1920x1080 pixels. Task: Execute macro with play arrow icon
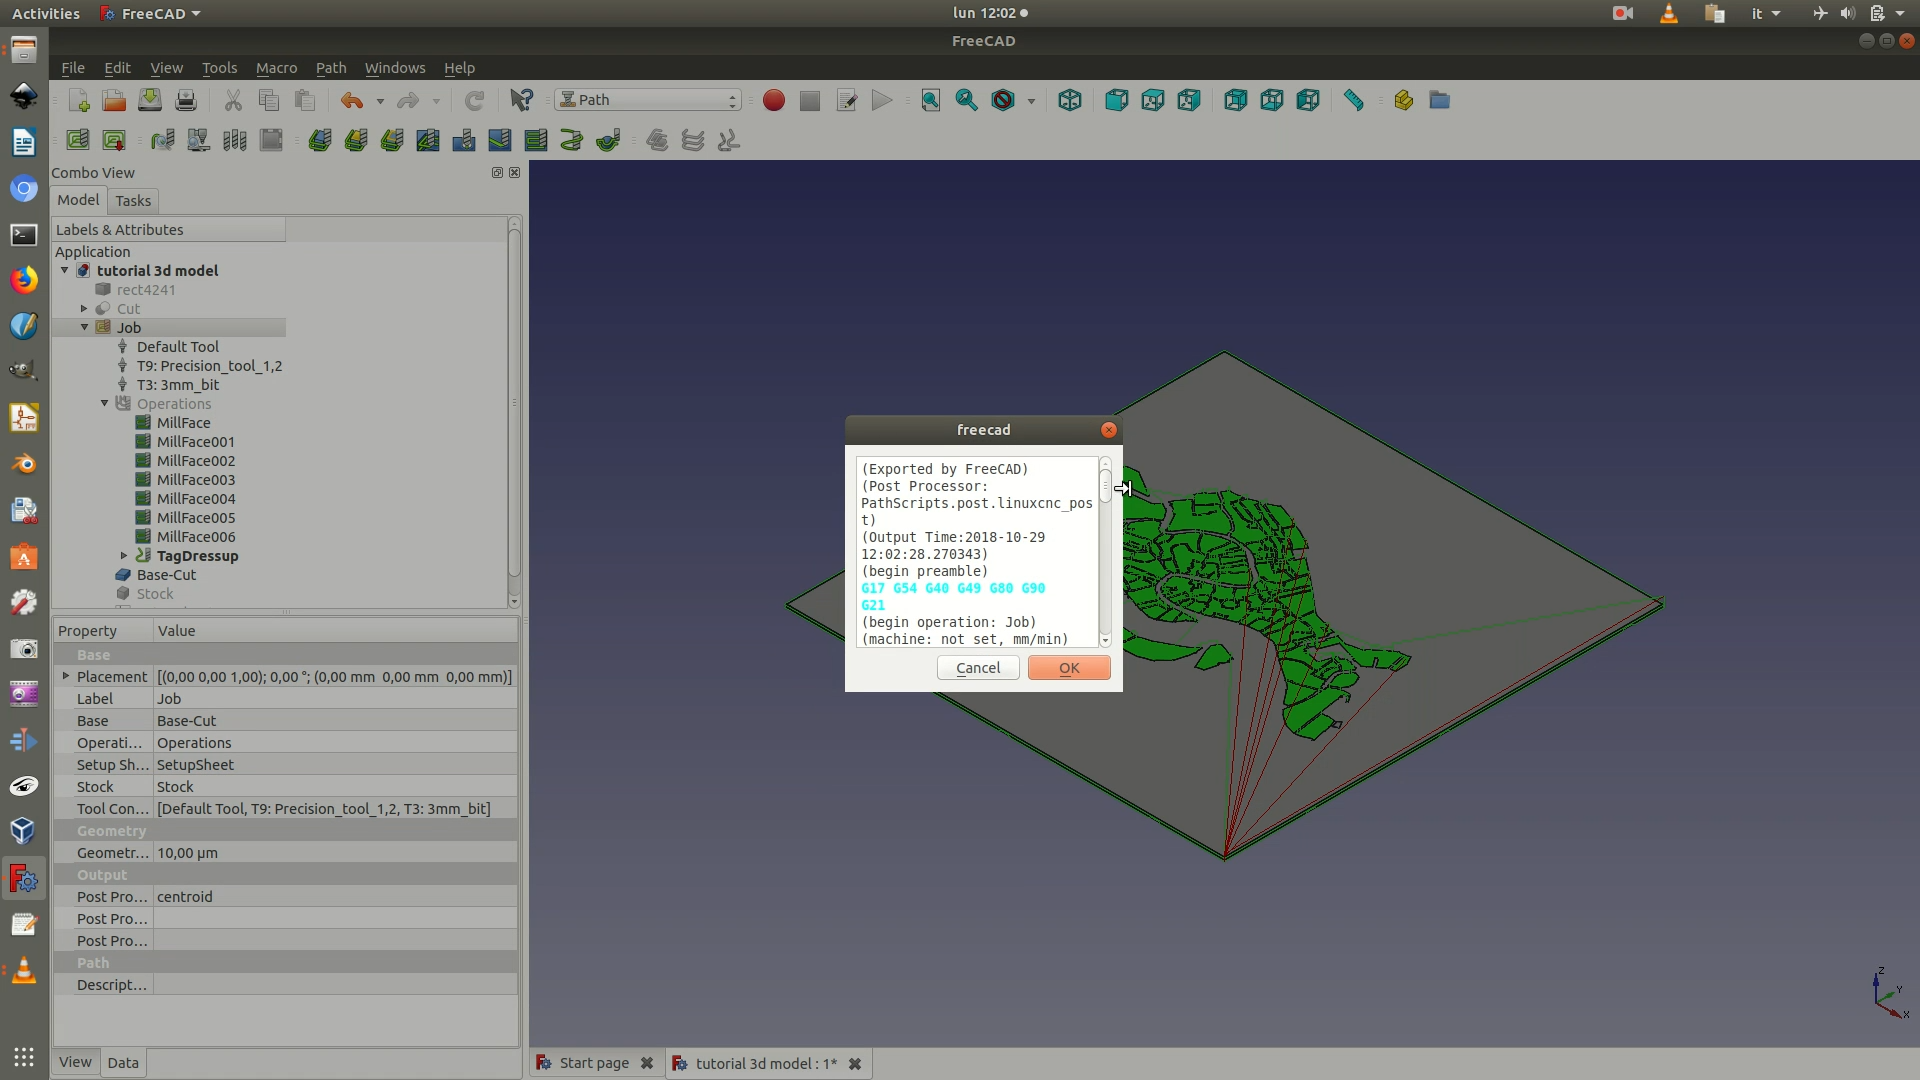[x=882, y=100]
